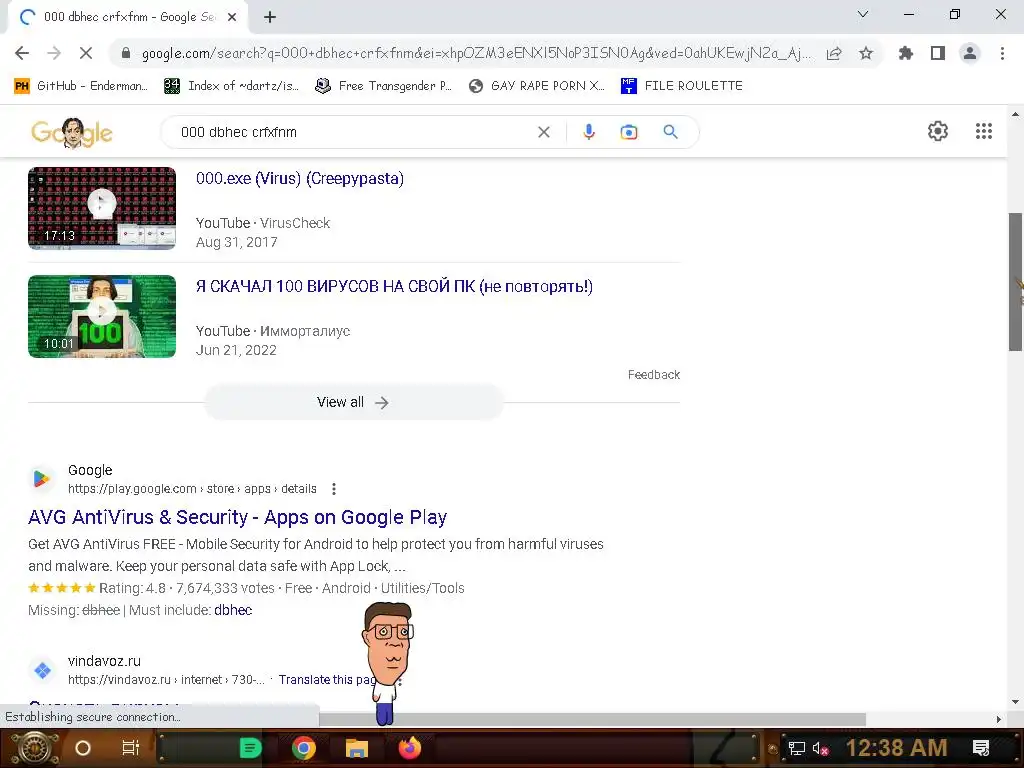Open File Explorer from taskbar
This screenshot has height=768, width=1024.
pos(357,748)
